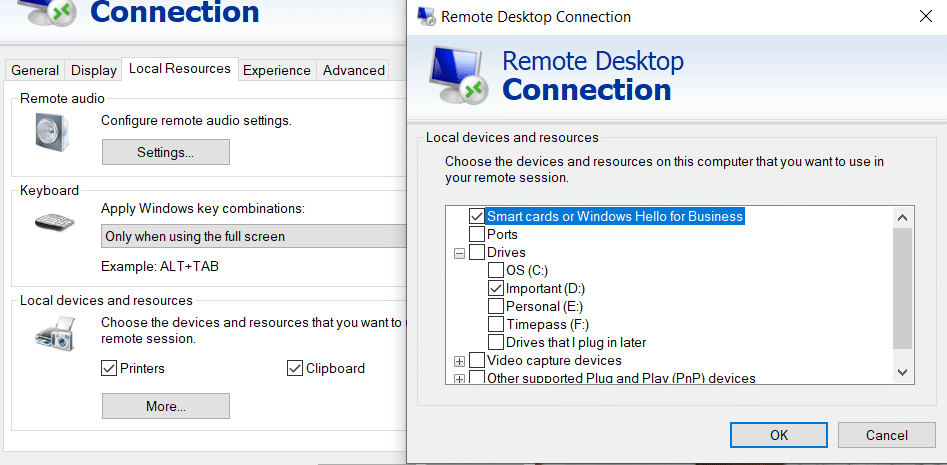
Task: Uncheck Smart cards or Windows Hello checkbox
Action: pos(477,216)
